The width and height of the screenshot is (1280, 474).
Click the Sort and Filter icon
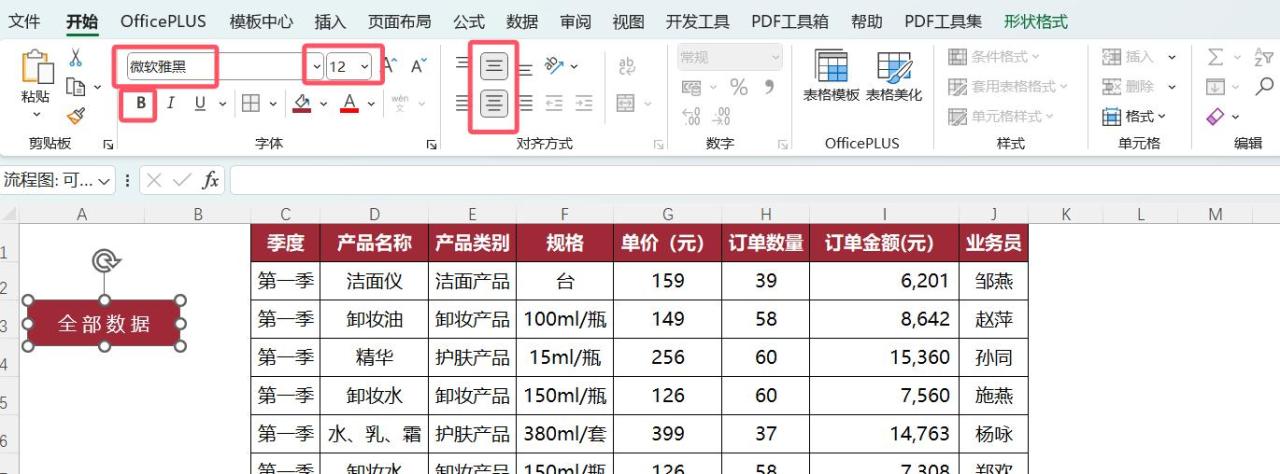(1264, 57)
